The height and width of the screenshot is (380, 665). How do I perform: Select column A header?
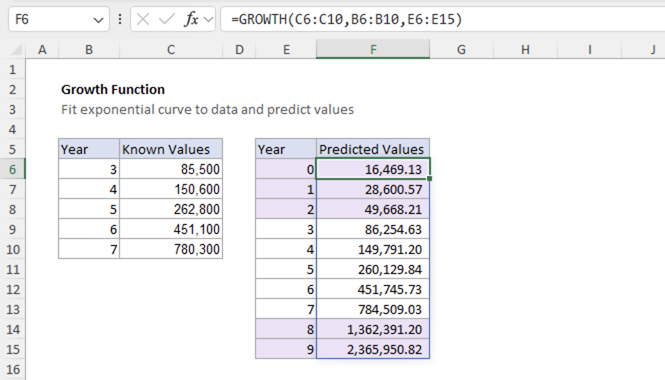coord(42,50)
